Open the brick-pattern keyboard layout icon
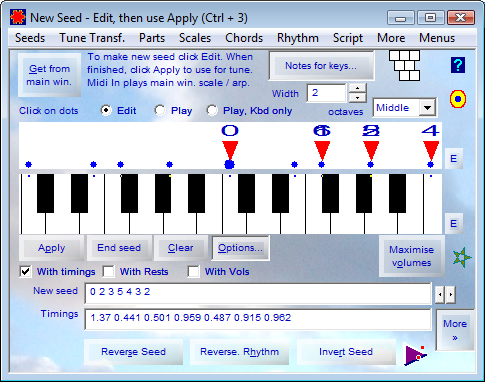Image resolution: width=485 pixels, height=382 pixels. click(405, 65)
